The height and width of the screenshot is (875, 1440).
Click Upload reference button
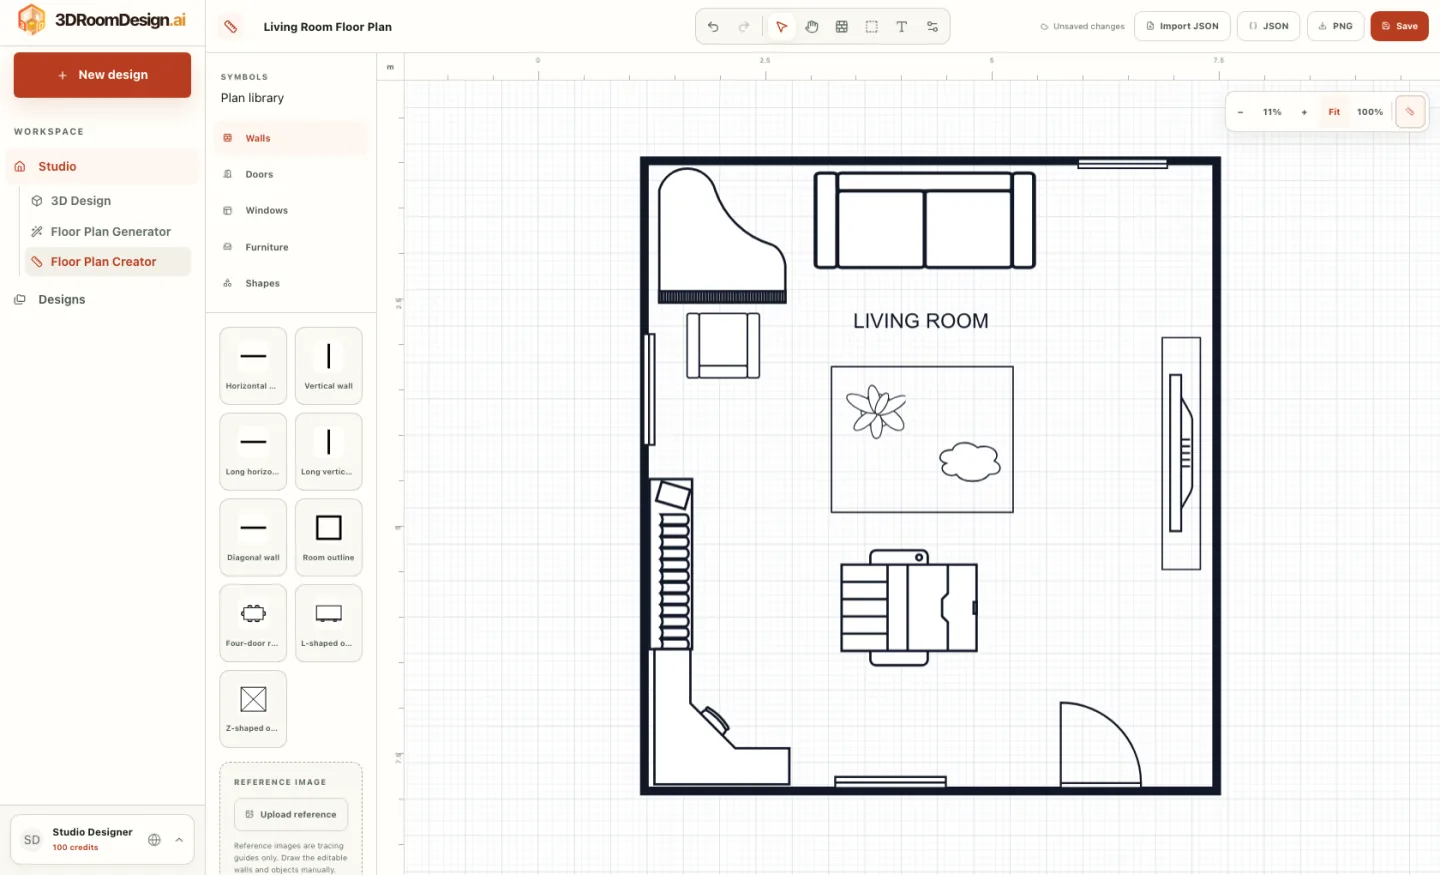(291, 814)
